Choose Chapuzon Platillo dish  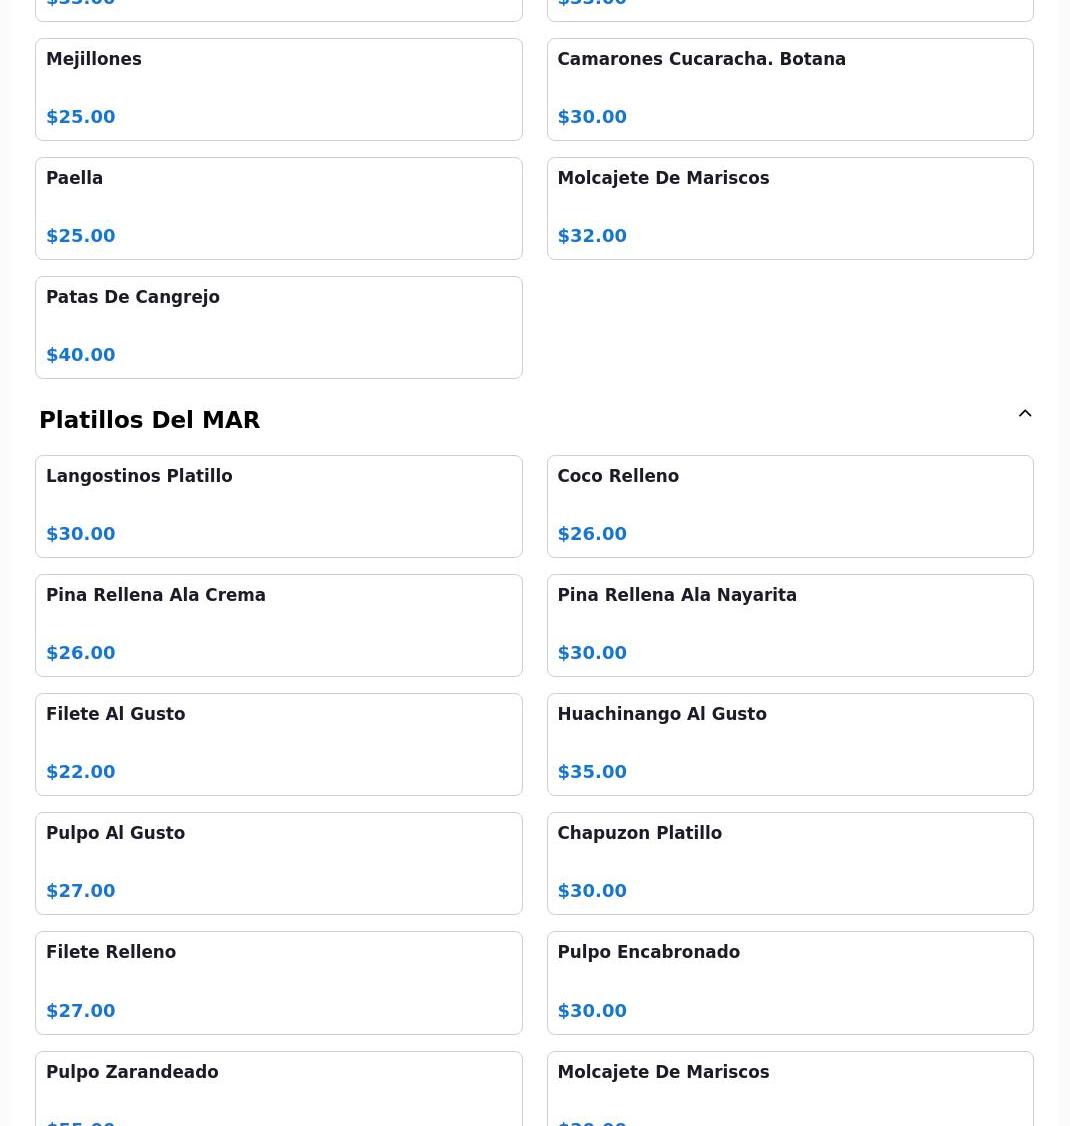click(790, 864)
